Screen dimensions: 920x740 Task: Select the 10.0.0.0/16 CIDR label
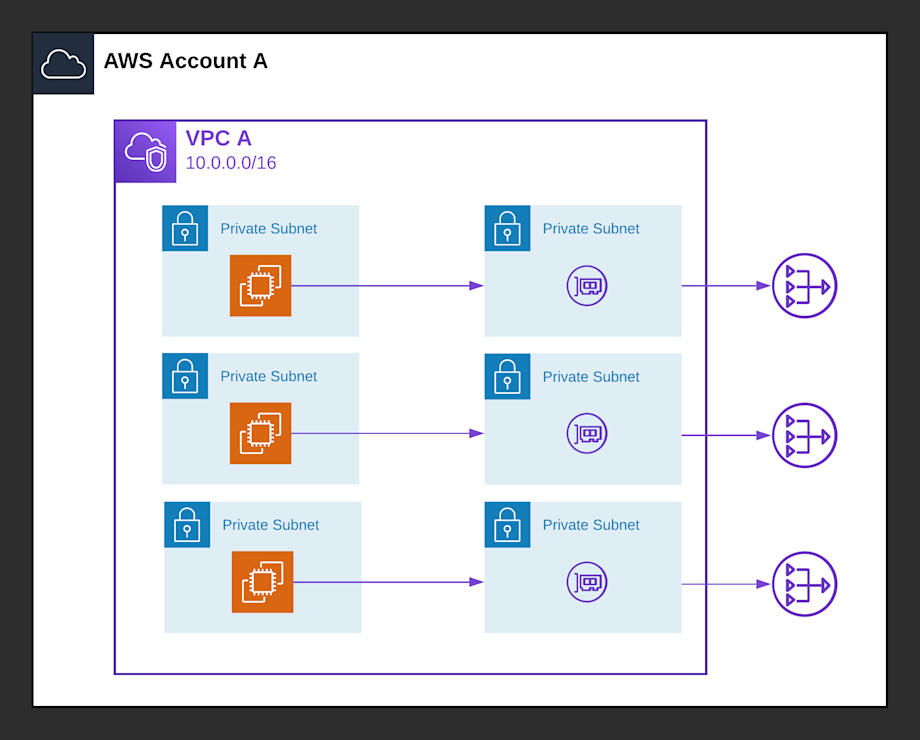pos(231,163)
